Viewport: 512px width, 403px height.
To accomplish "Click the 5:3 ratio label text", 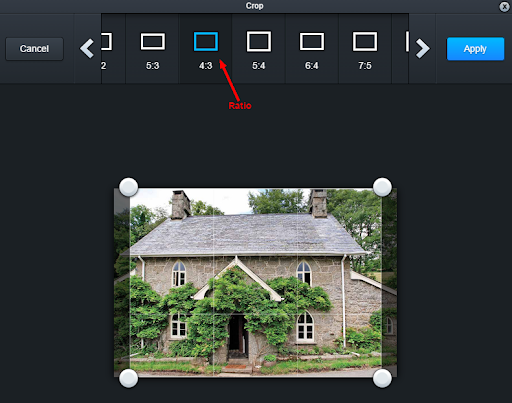I will [153, 66].
